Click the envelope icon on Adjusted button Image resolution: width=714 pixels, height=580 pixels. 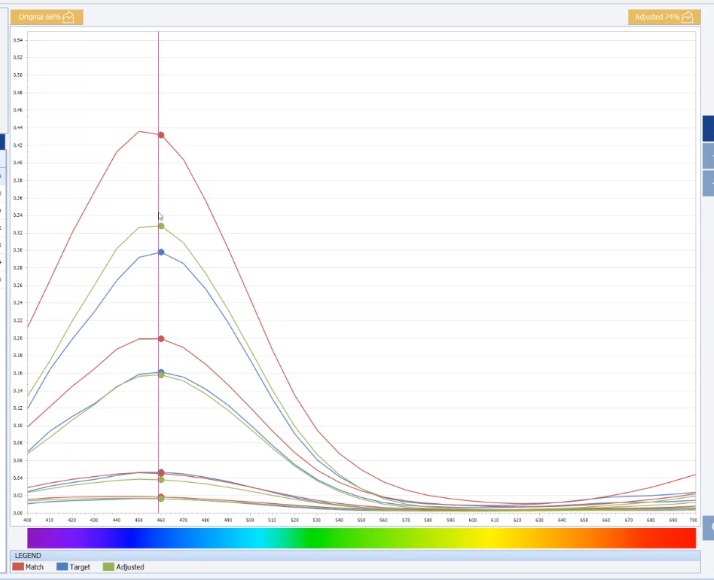pyautogui.click(x=687, y=17)
